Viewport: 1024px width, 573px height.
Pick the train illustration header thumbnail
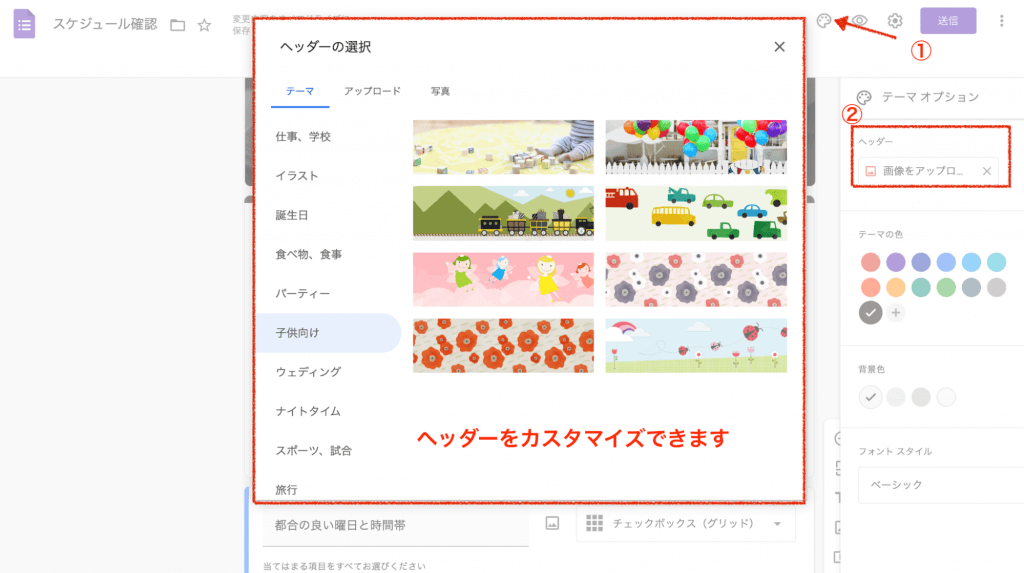coord(503,213)
